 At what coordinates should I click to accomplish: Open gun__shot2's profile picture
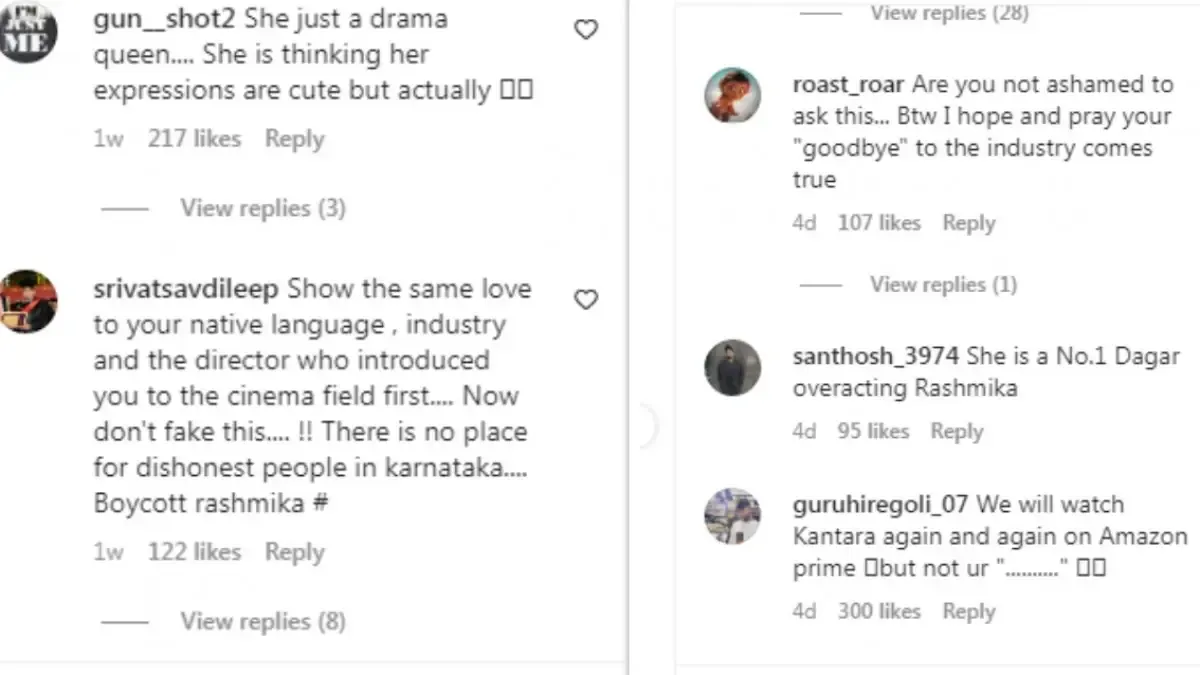coord(30,30)
